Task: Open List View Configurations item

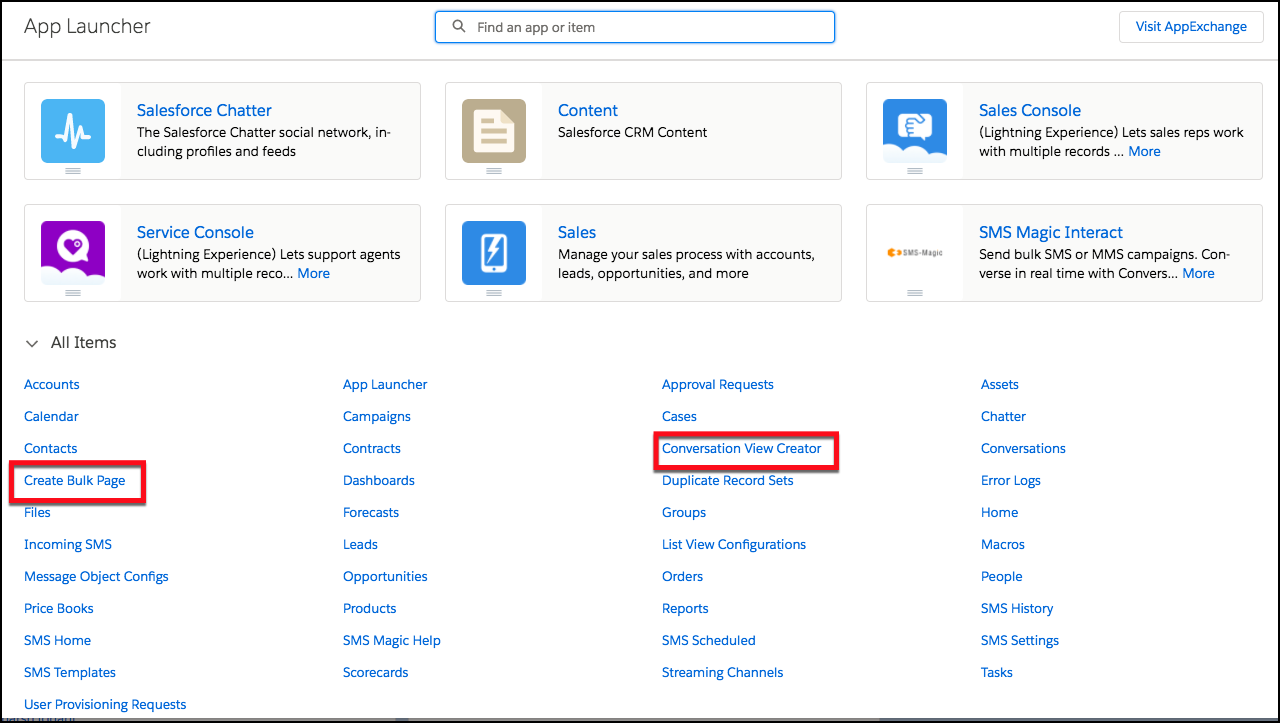Action: coord(734,545)
